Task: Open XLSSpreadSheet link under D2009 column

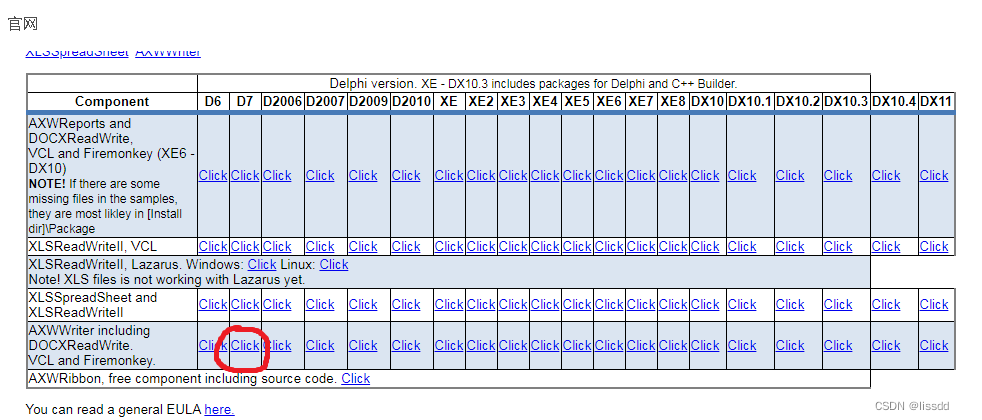Action: coord(363,304)
